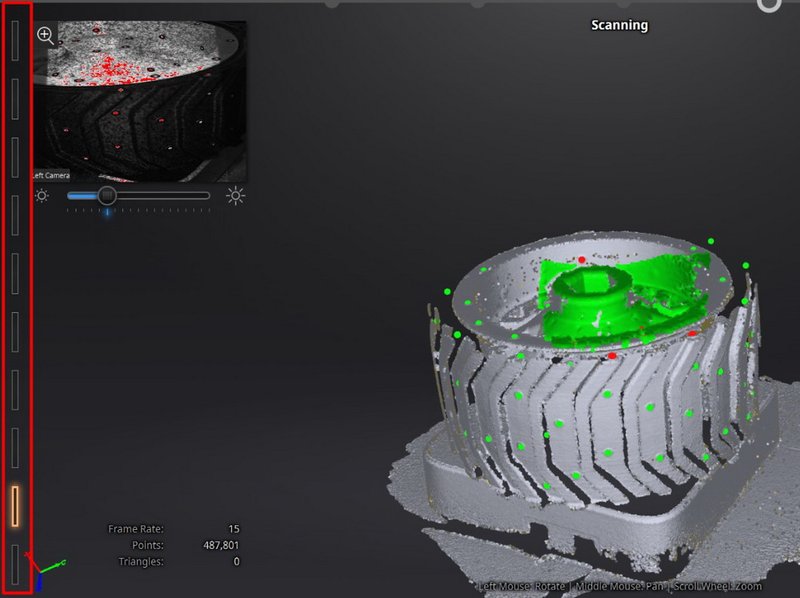
Task: Click the brightness slider handle
Action: [107, 196]
